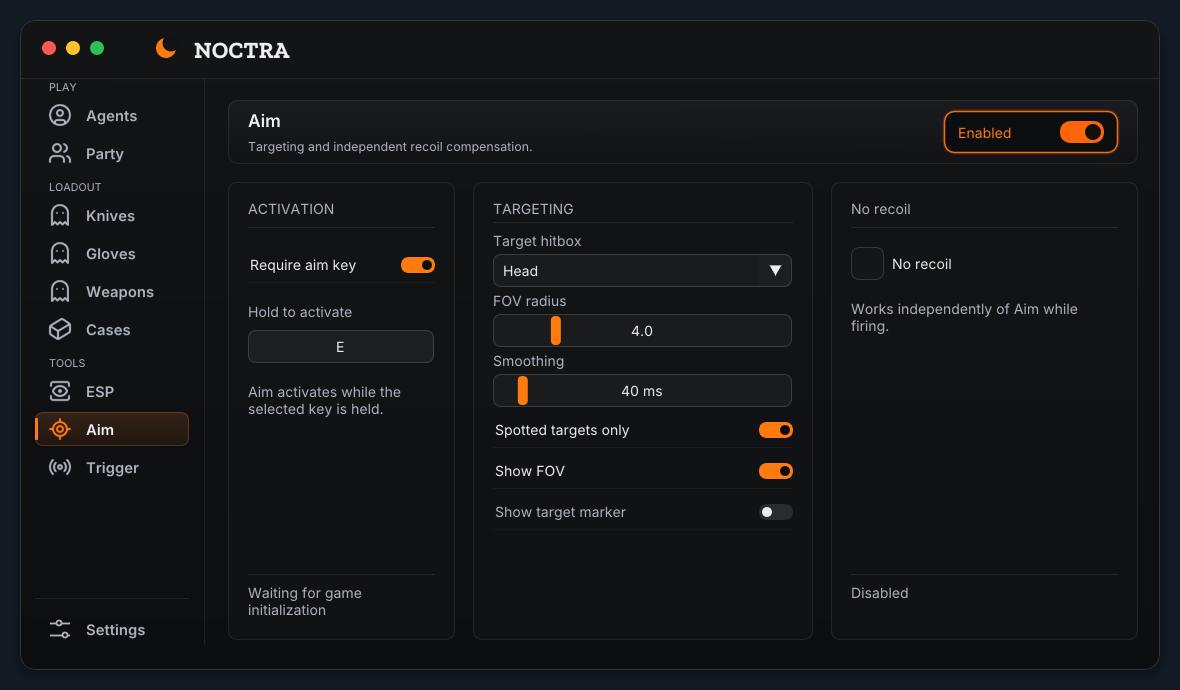
Task: Click the "Disabled" status text
Action: [880, 593]
